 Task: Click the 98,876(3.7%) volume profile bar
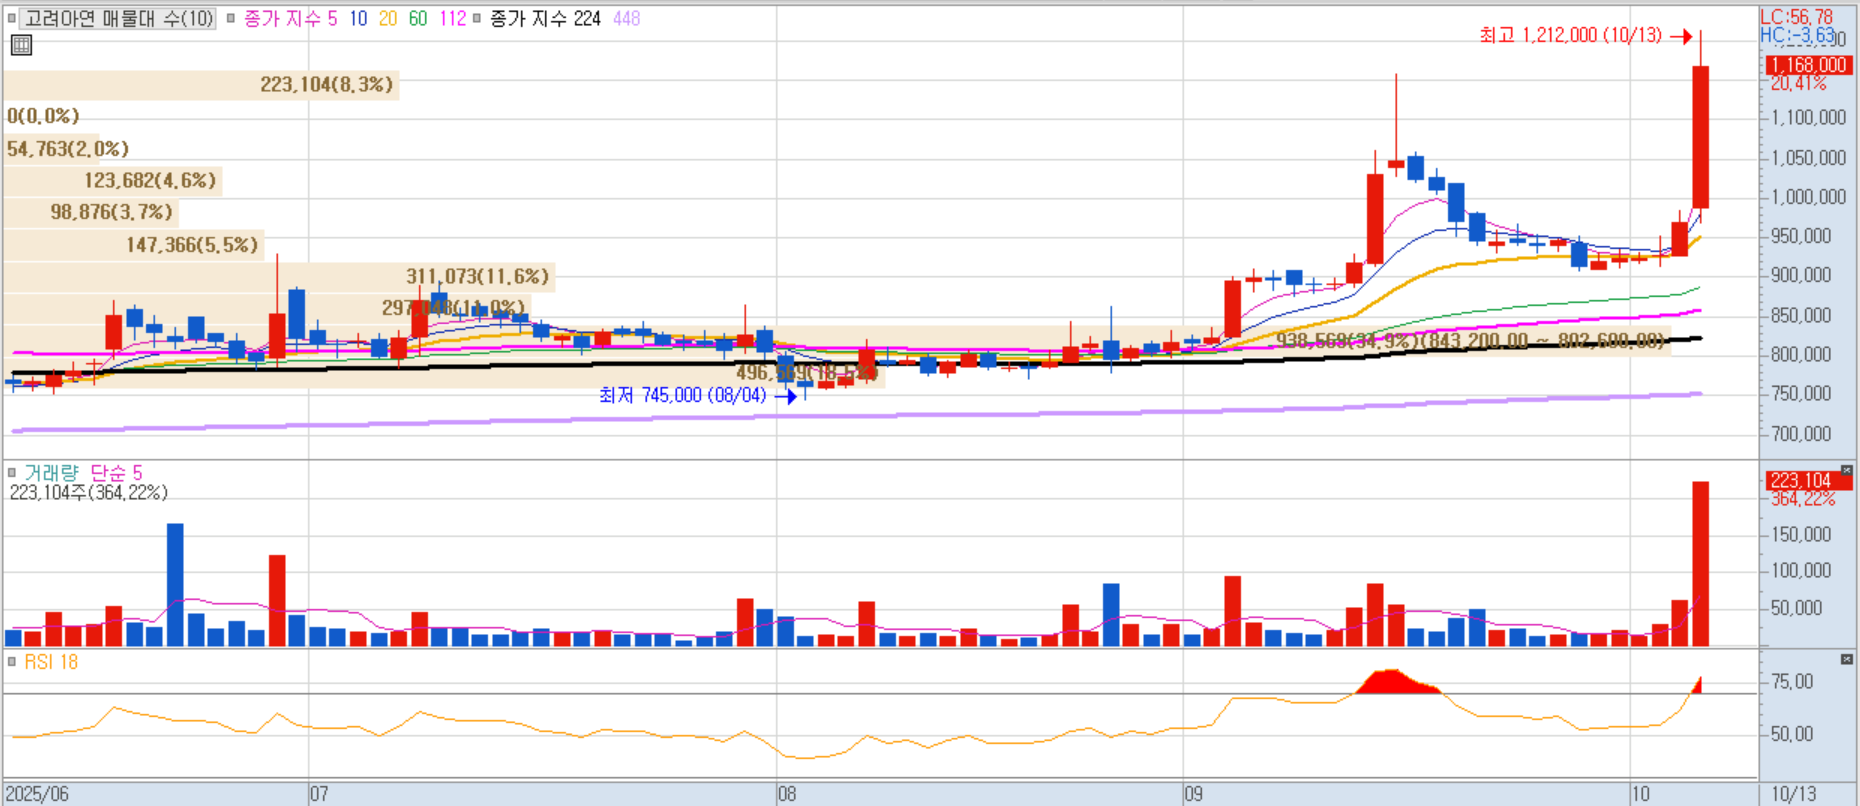[x=91, y=212]
